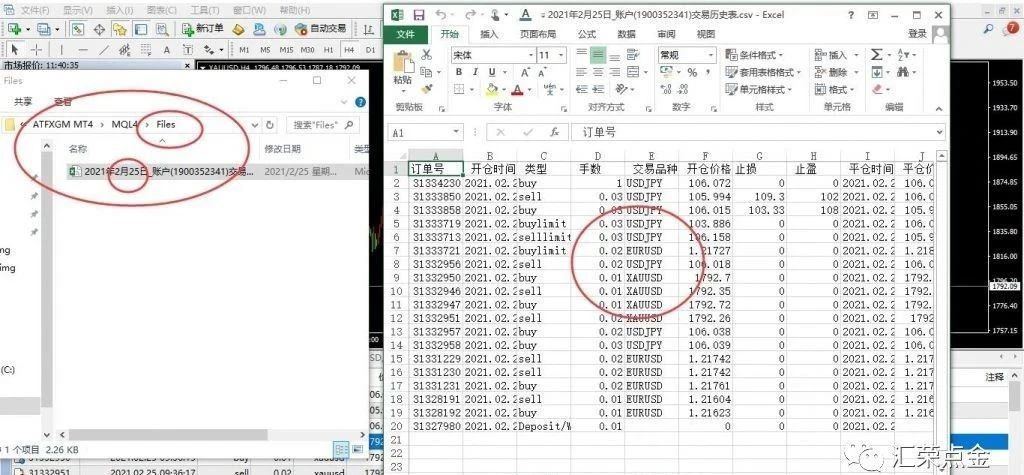The image size is (1024, 475).
Task: Select middle vertical alignment in Excel
Action: tap(598, 55)
